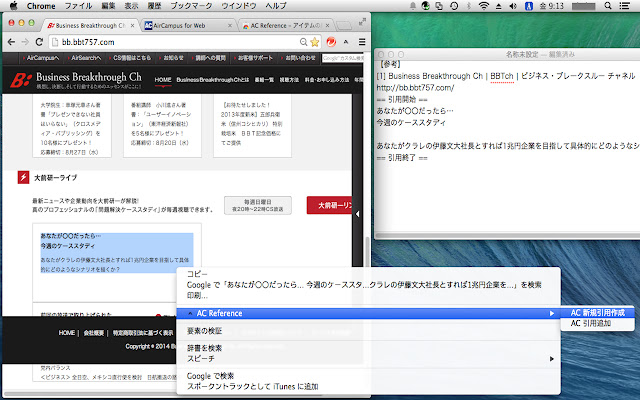
Task: Click HOME in the page footer
Action: pos(67,333)
